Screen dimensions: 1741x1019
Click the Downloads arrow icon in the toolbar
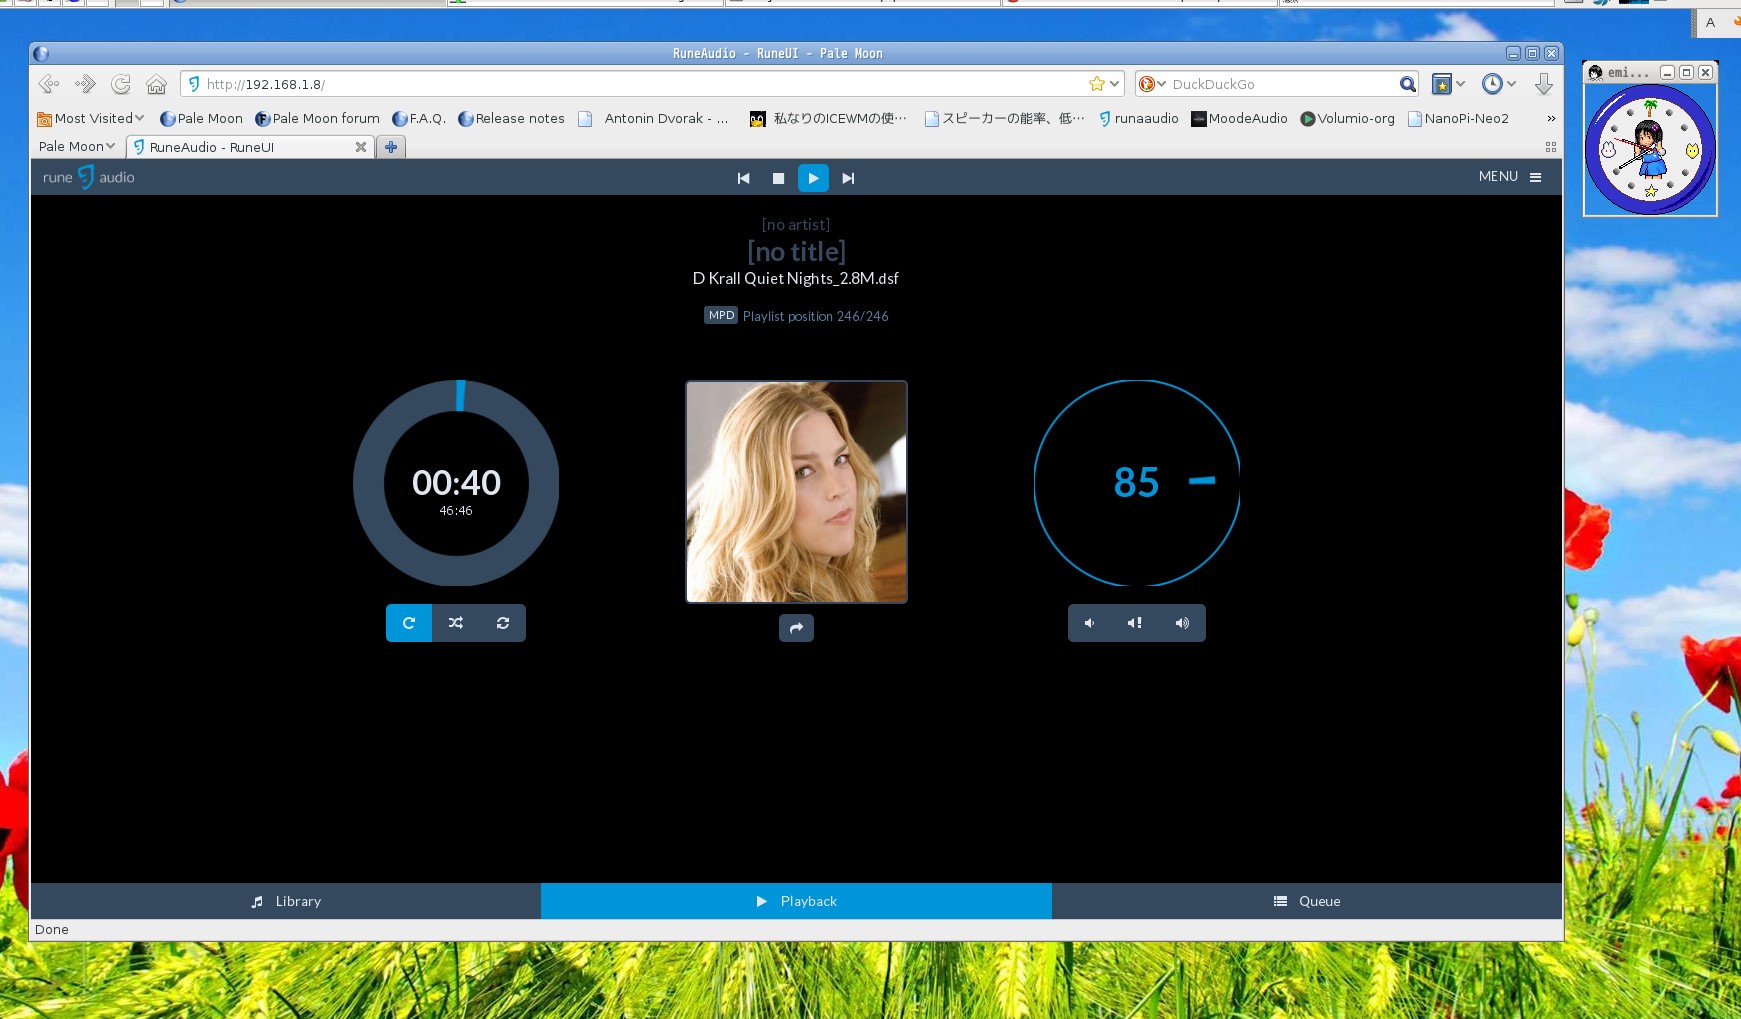pyautogui.click(x=1545, y=84)
